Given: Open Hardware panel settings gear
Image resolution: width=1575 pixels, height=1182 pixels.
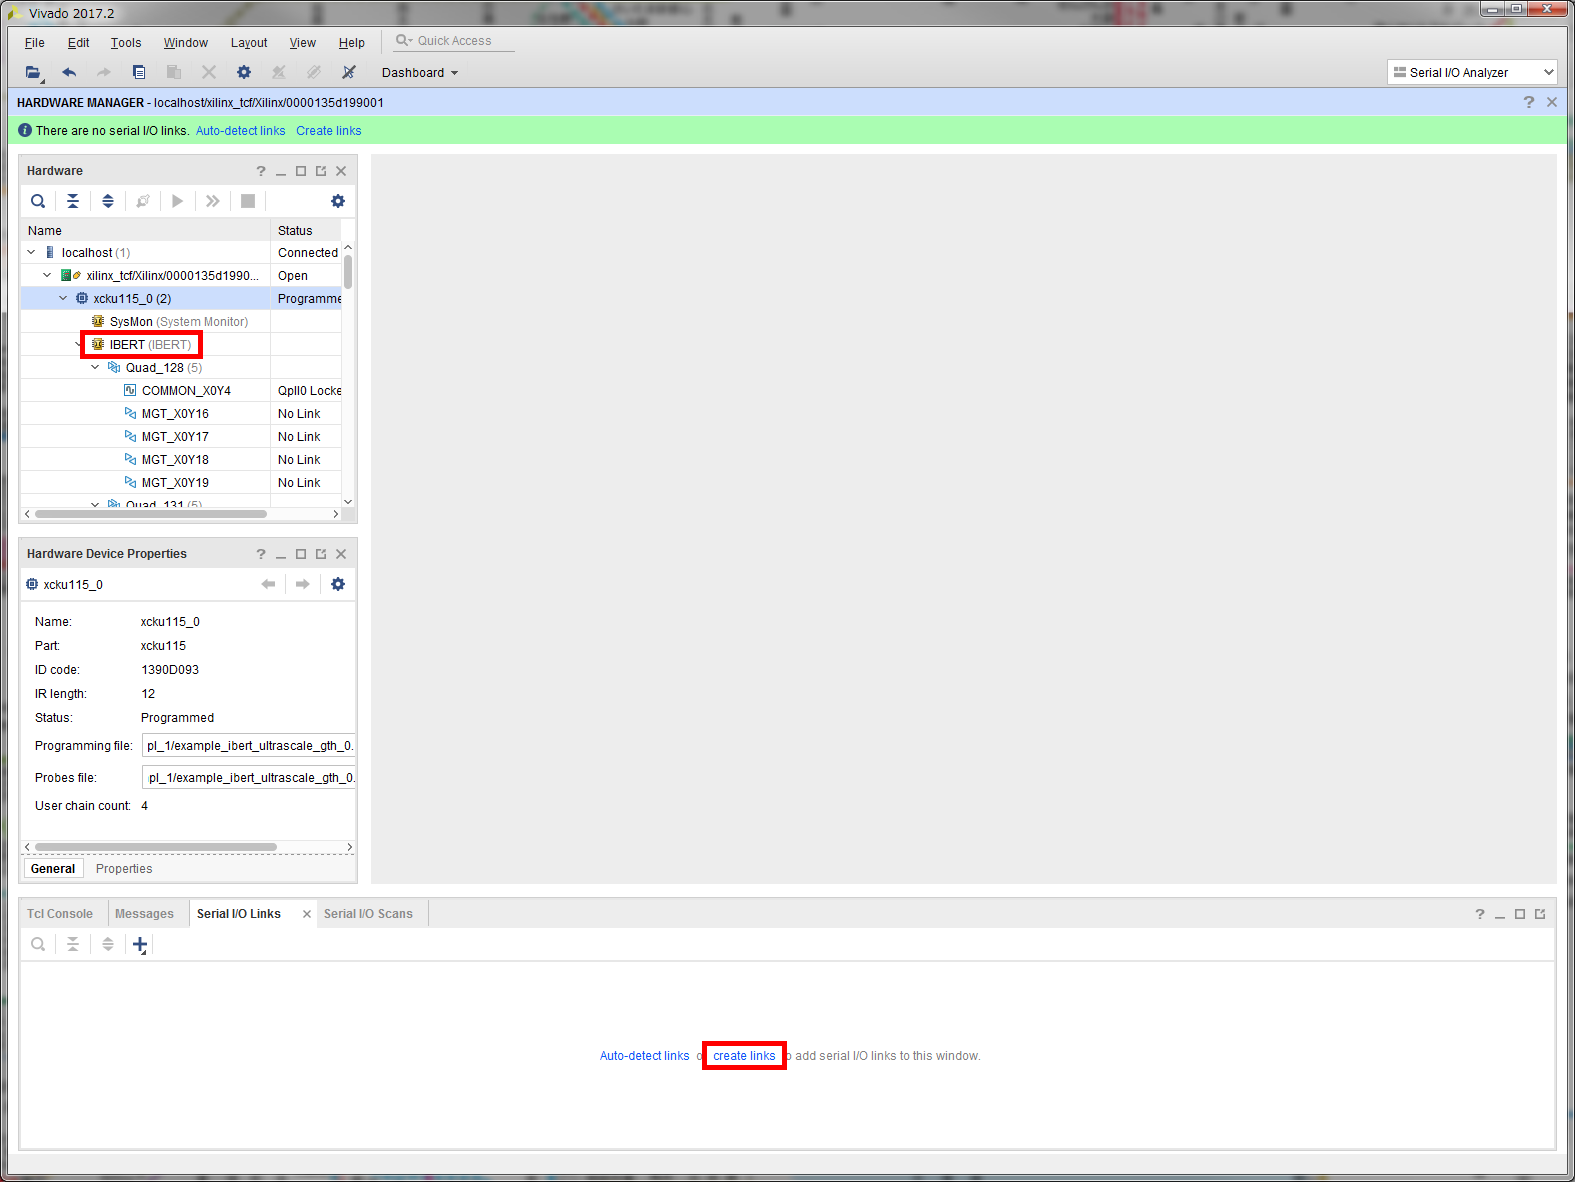Looking at the screenshot, I should [x=338, y=201].
